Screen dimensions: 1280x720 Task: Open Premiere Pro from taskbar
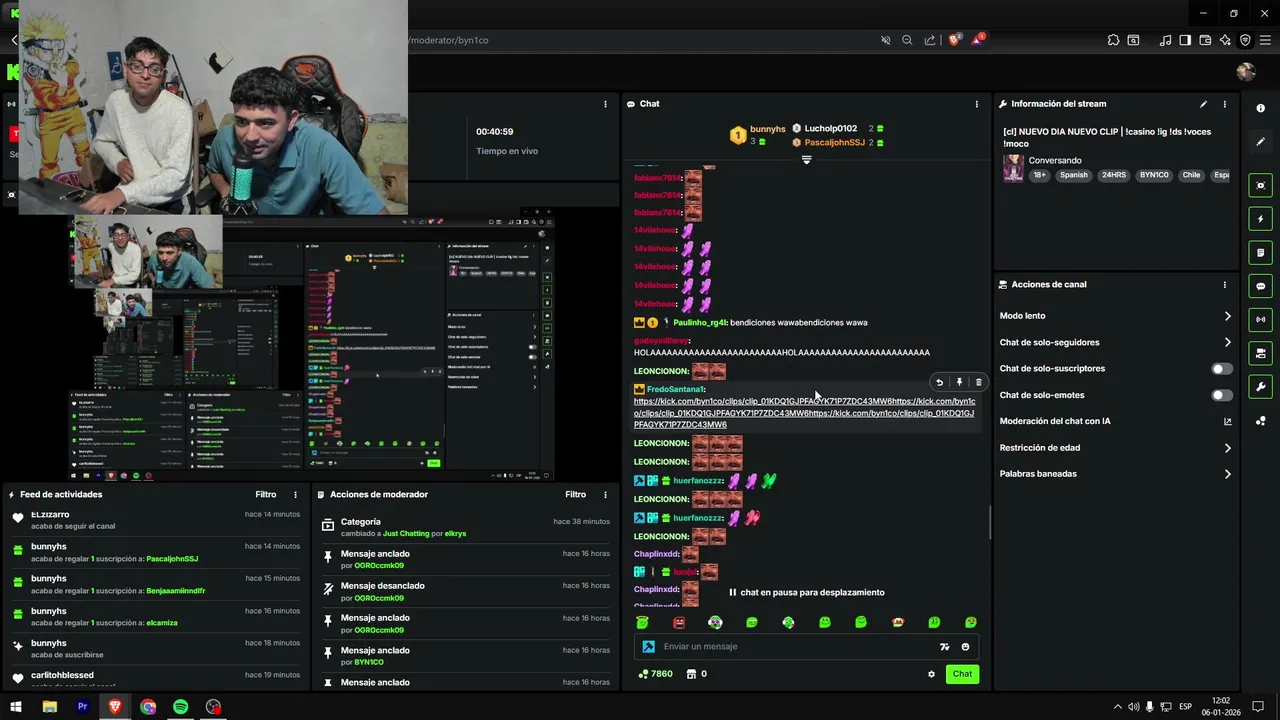pos(82,707)
